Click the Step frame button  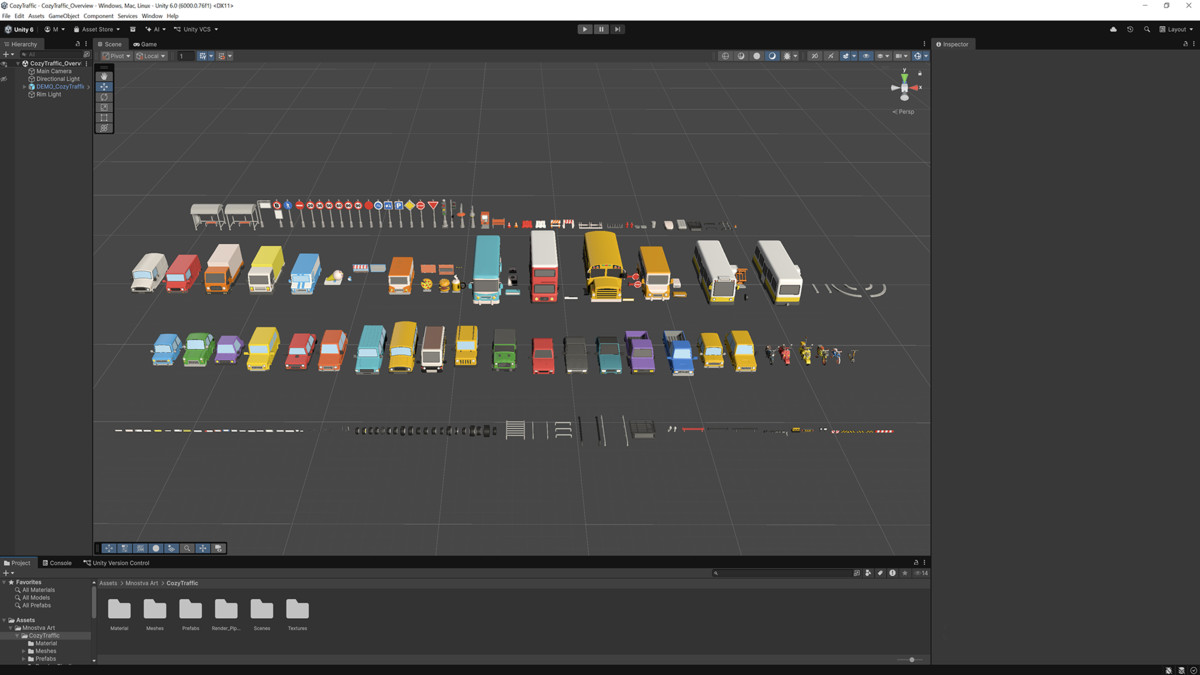pos(617,29)
